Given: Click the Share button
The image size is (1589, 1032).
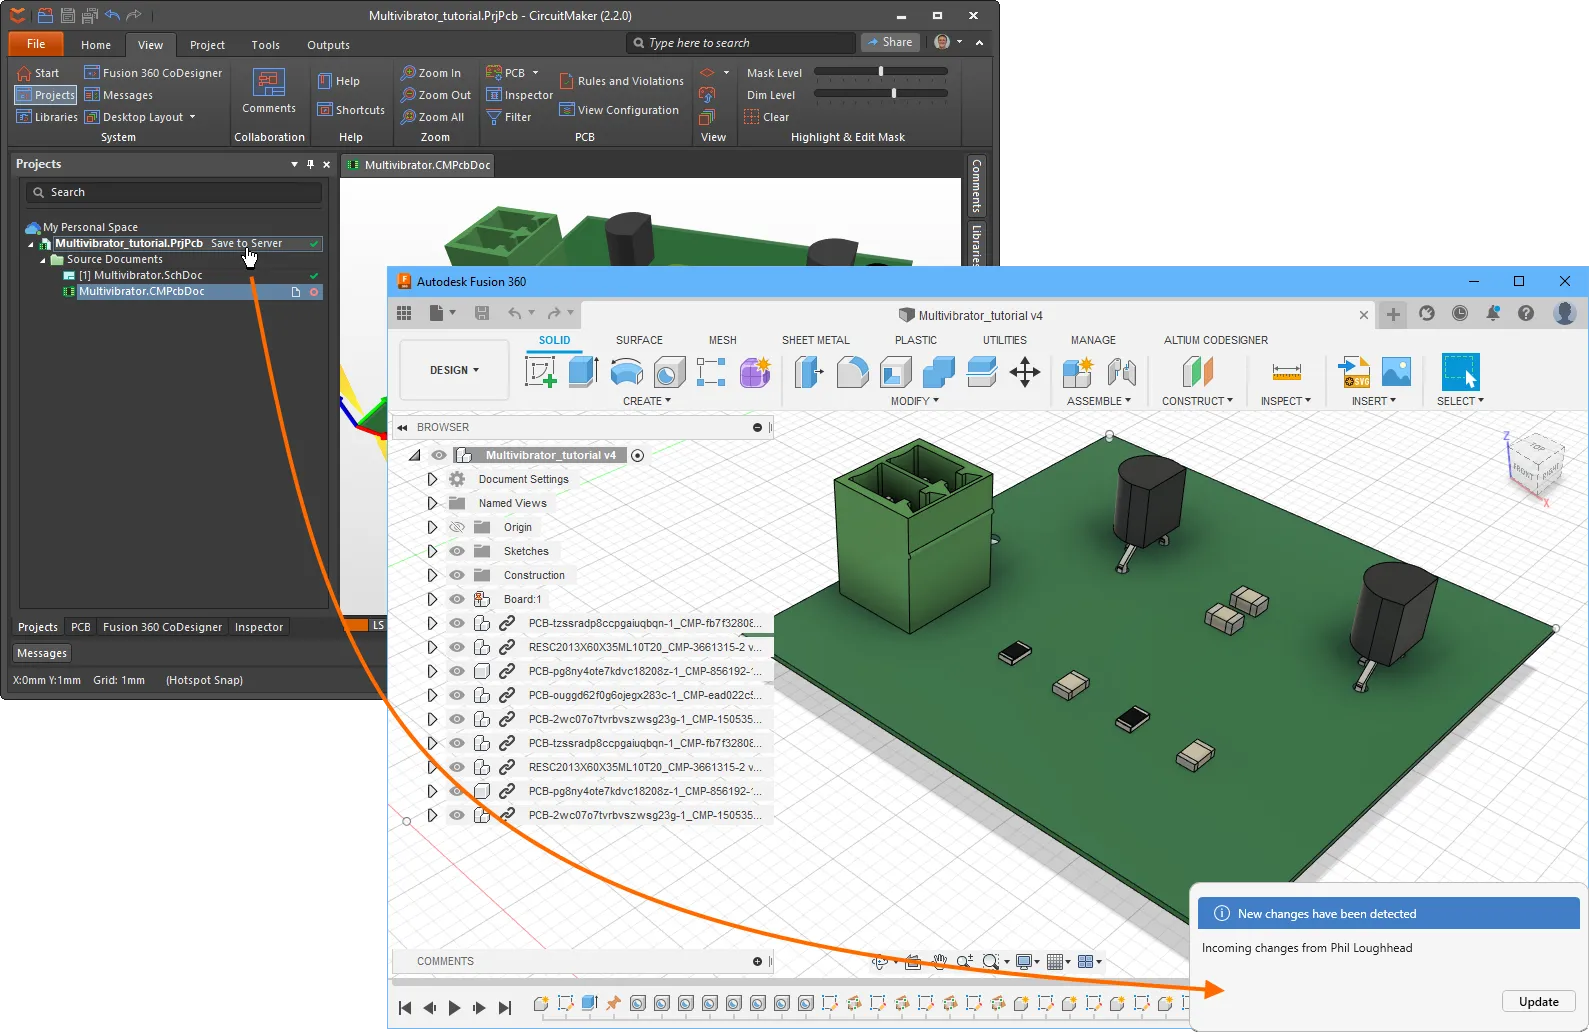Looking at the screenshot, I should pos(889,42).
